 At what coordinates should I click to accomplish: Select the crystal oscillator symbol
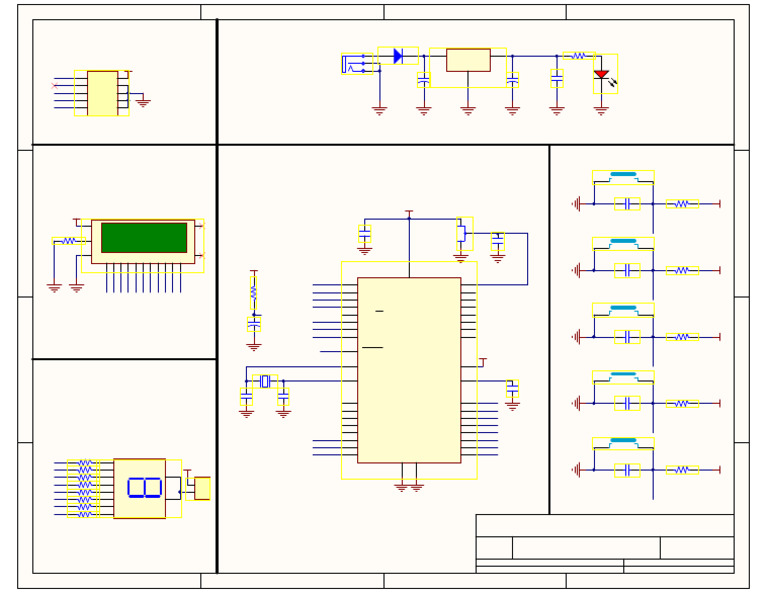point(265,381)
